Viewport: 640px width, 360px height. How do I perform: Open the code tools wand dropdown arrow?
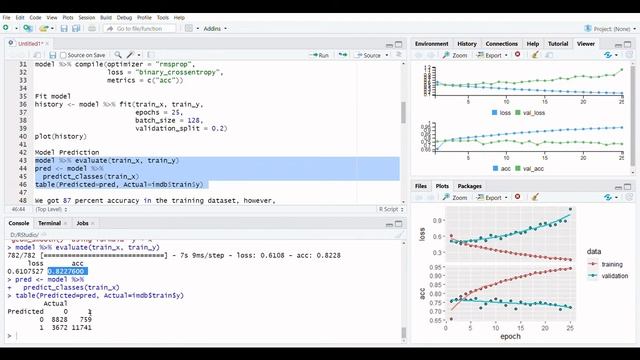pyautogui.click(x=139, y=55)
